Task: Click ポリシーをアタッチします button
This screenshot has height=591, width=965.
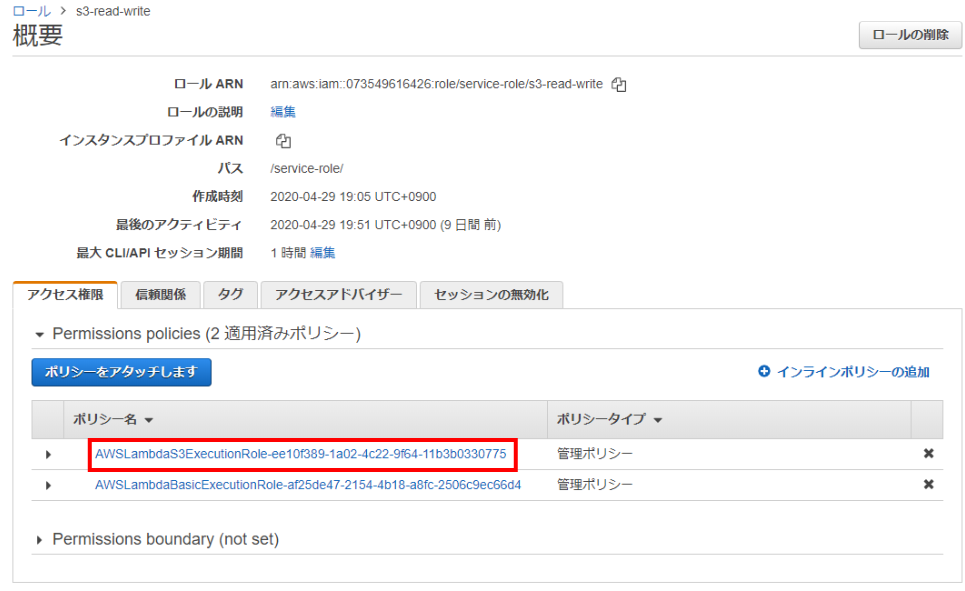Action: pos(121,372)
